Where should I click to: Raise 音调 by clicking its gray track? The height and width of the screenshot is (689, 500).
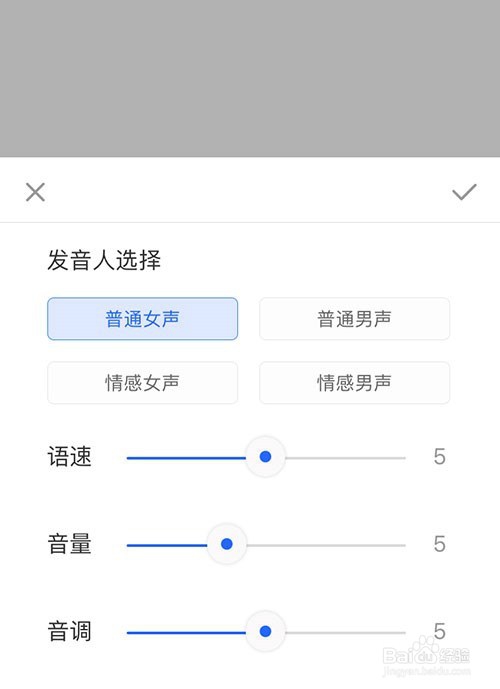coord(345,633)
